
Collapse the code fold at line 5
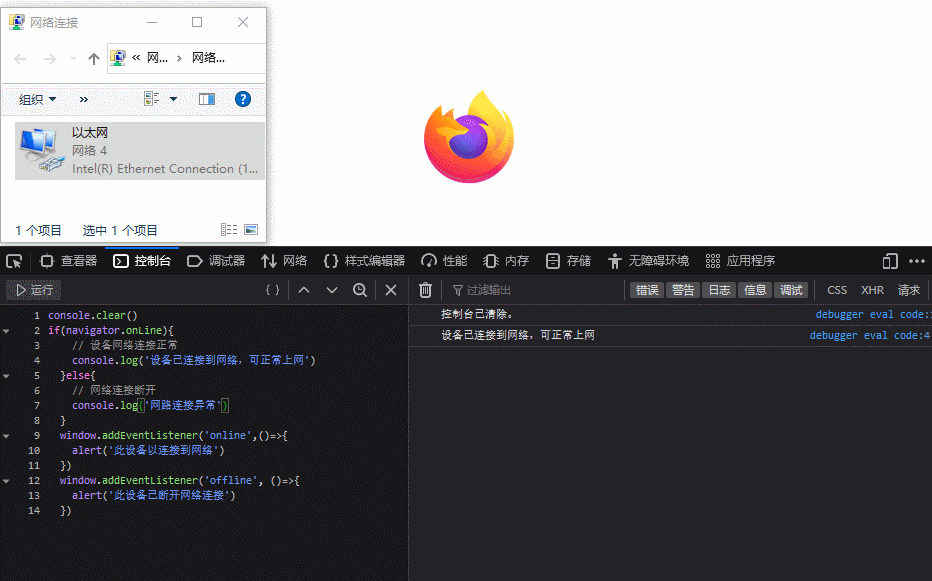click(7, 376)
